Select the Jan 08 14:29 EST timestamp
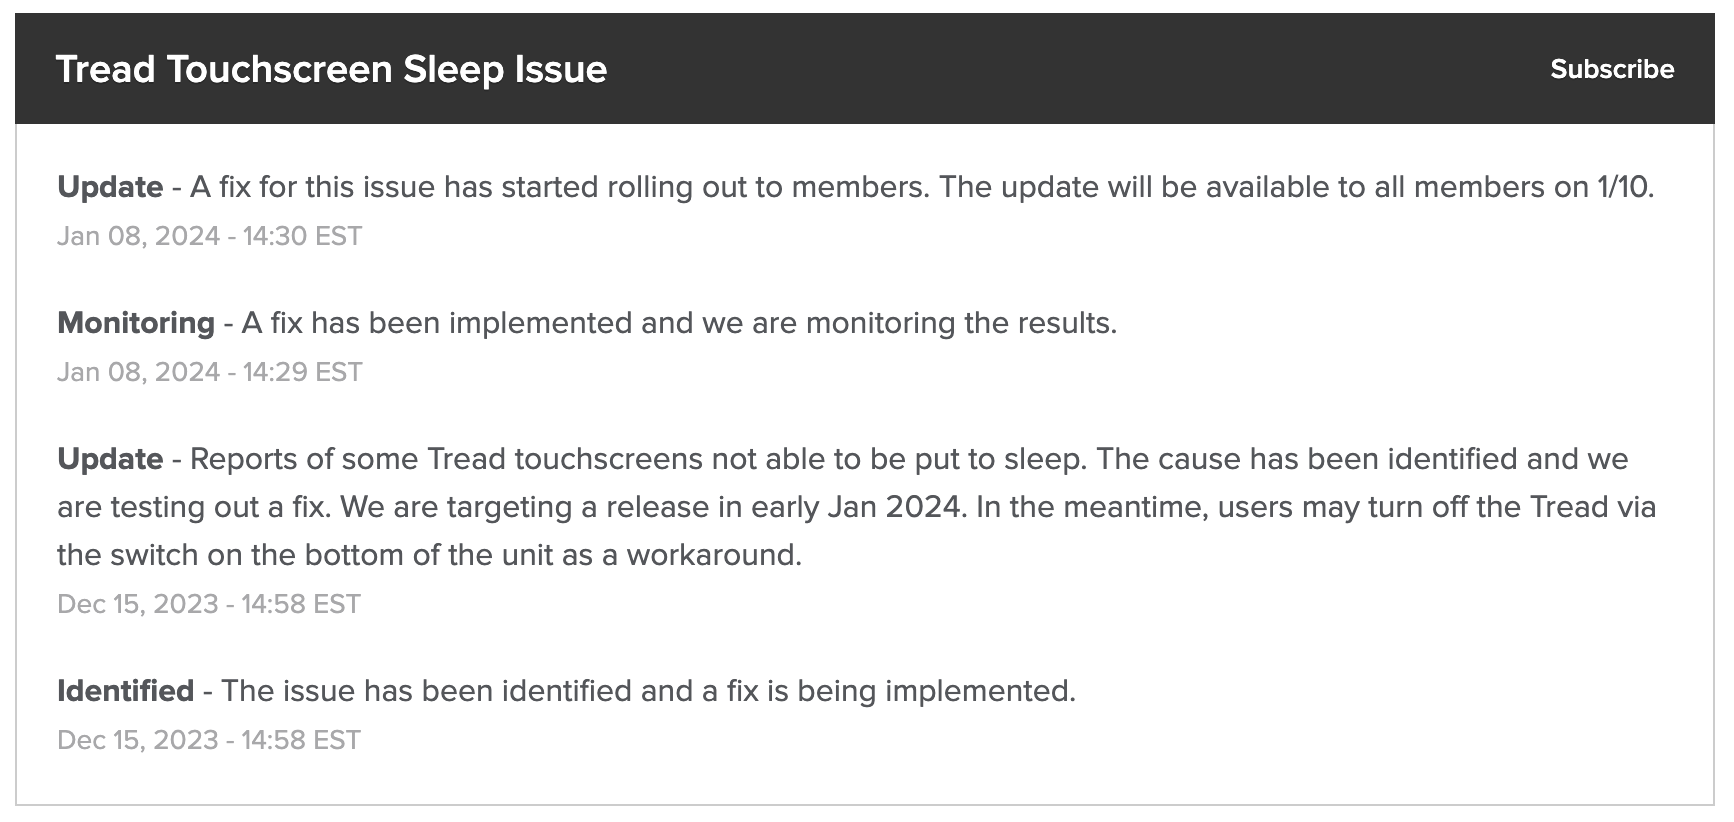The width and height of the screenshot is (1734, 822). [211, 371]
